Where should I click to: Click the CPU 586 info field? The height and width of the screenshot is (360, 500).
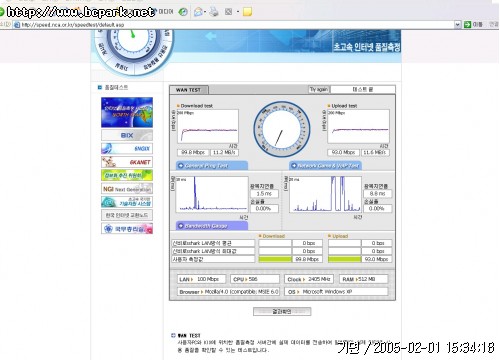click(255, 279)
